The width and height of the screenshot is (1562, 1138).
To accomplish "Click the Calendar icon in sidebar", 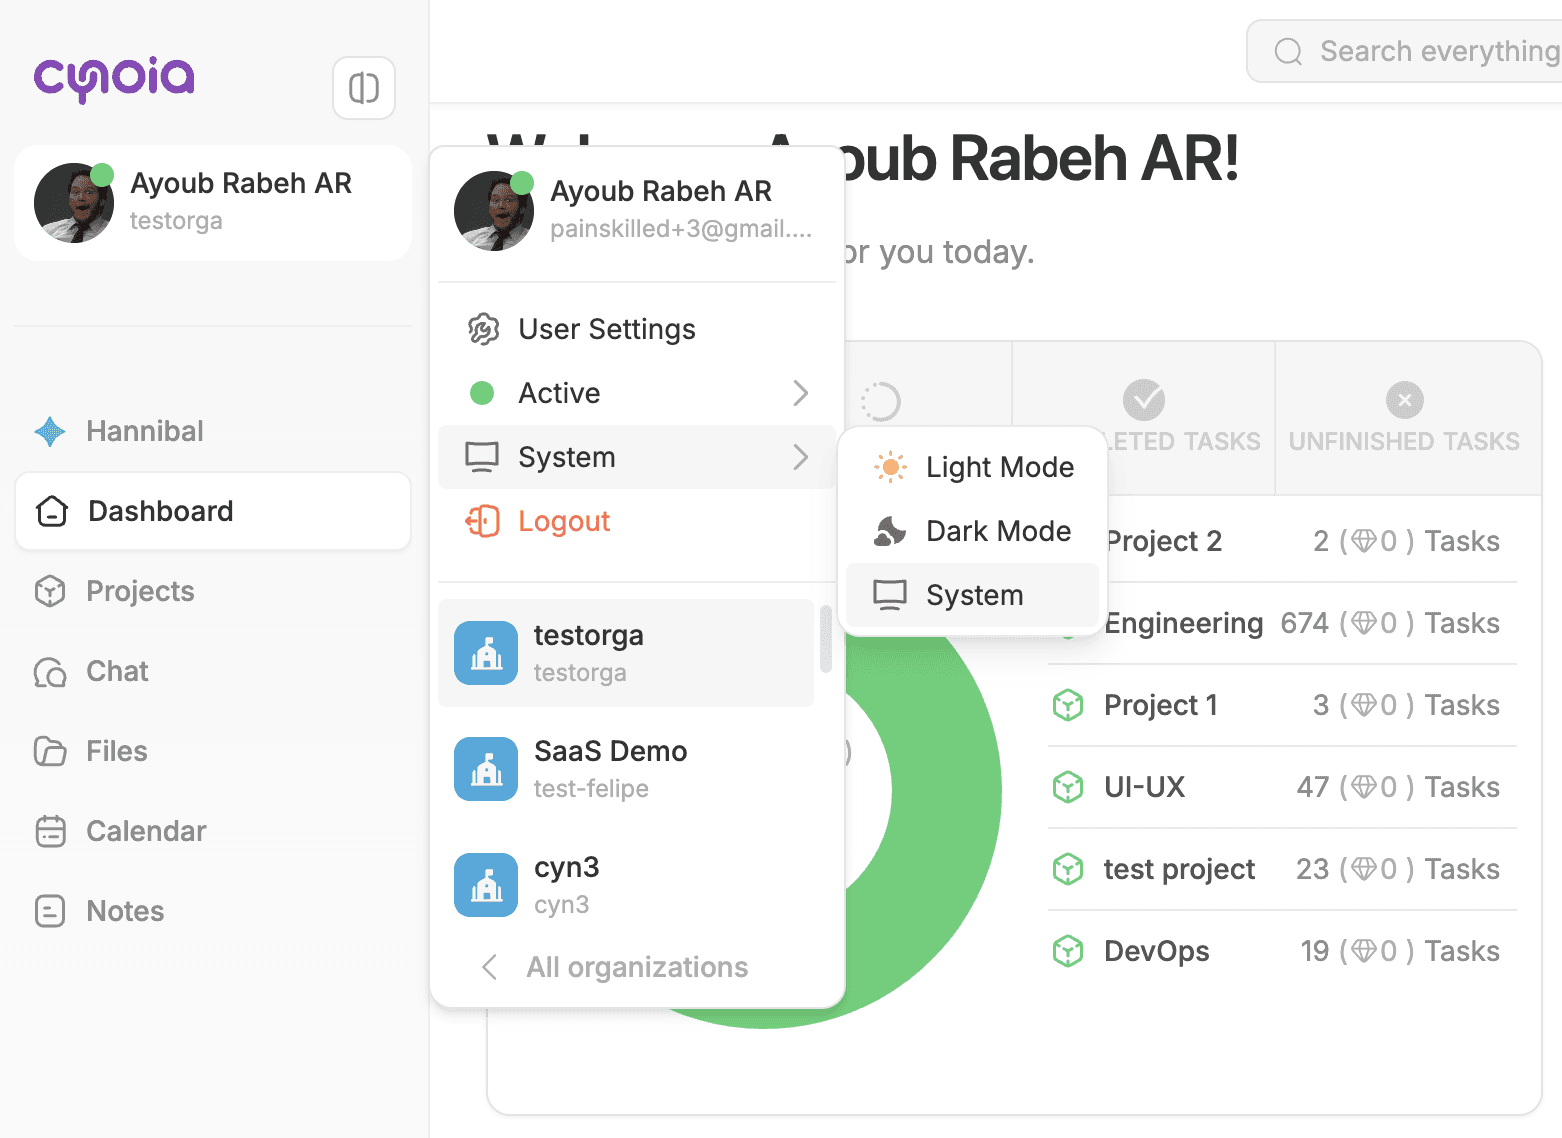I will pyautogui.click(x=50, y=831).
